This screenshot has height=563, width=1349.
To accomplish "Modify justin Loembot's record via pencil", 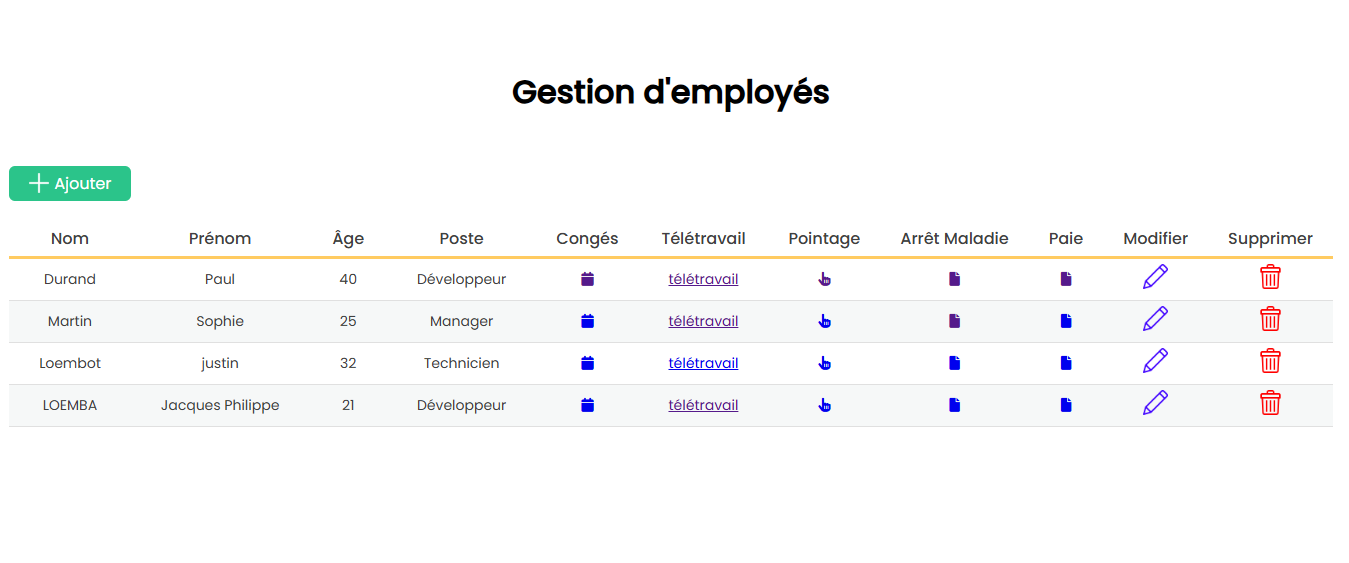I will [x=1155, y=361].
